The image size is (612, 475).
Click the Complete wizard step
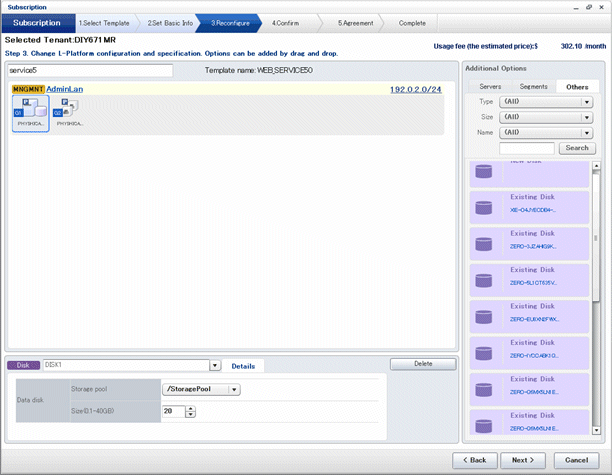(x=412, y=23)
